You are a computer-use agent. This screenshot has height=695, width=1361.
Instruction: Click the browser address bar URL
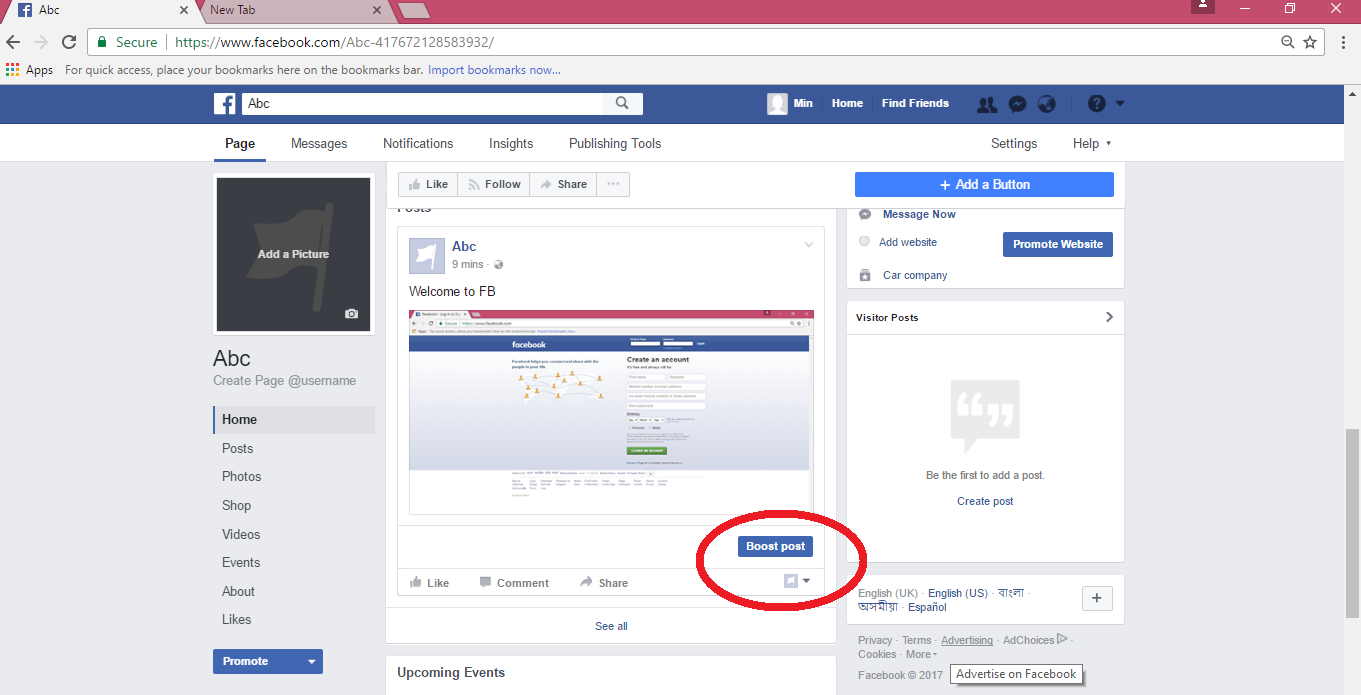coord(334,42)
